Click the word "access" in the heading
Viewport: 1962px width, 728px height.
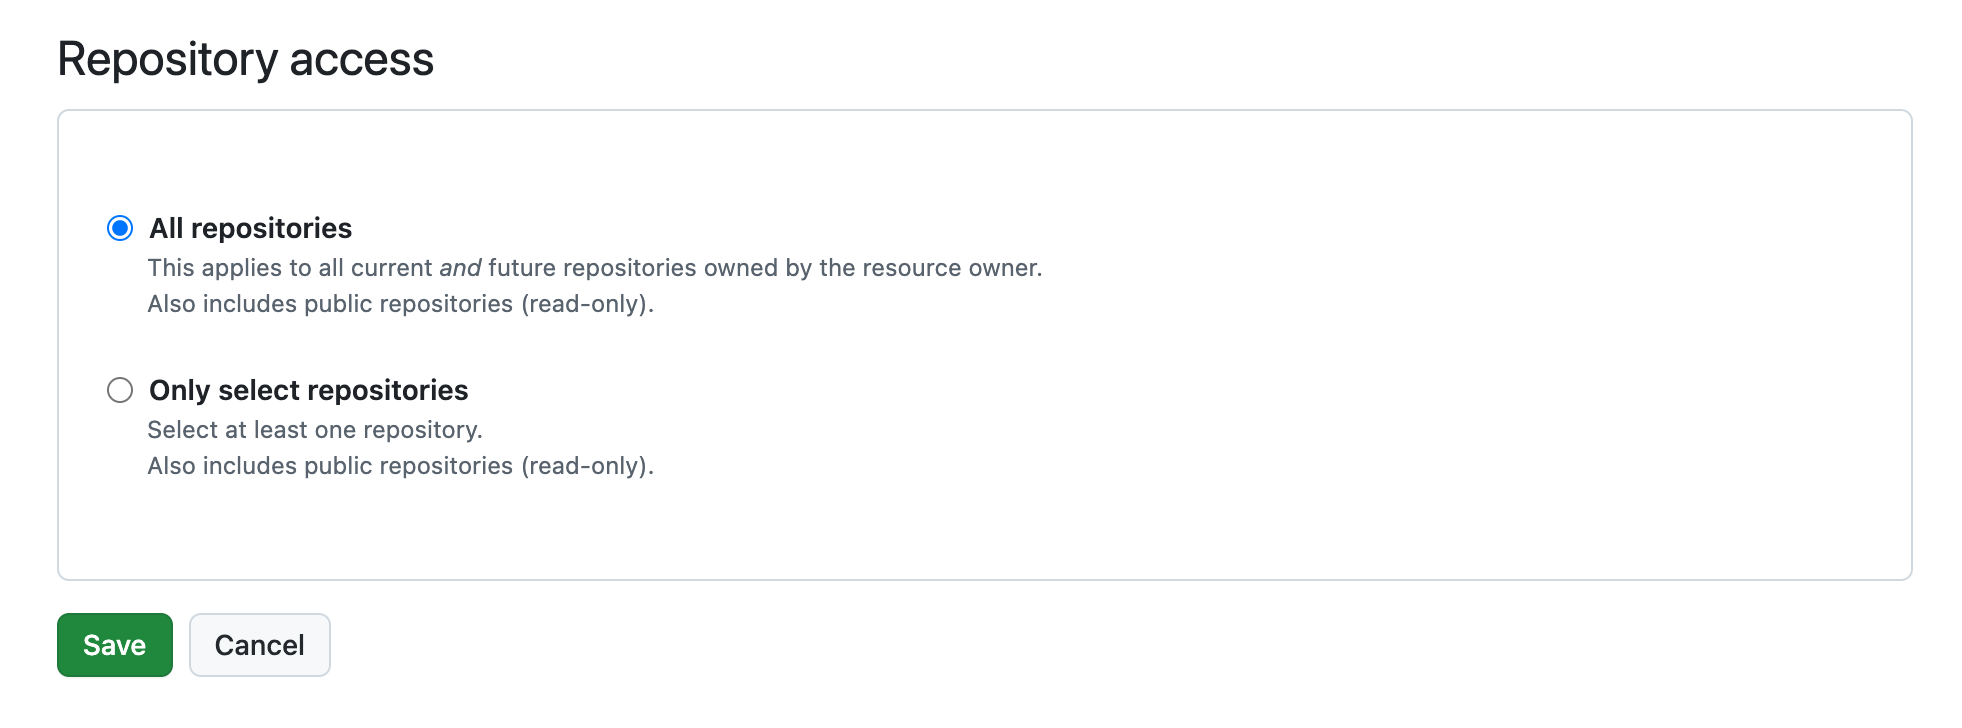click(x=361, y=59)
